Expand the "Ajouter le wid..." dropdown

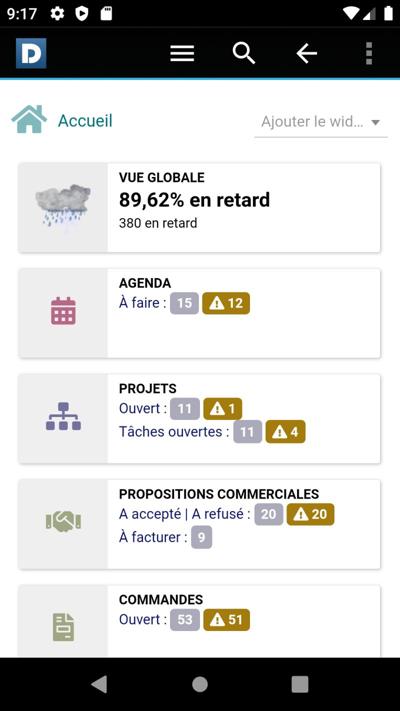click(x=321, y=122)
